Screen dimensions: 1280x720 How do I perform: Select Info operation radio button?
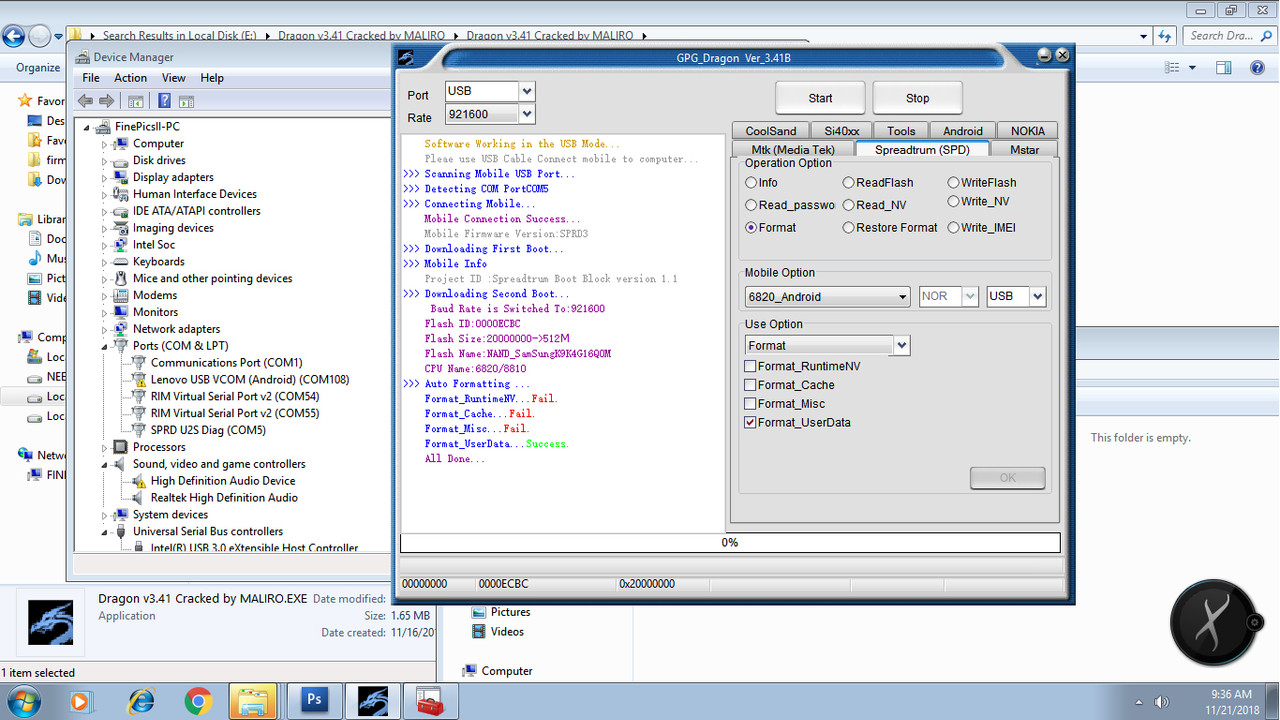pyautogui.click(x=751, y=183)
